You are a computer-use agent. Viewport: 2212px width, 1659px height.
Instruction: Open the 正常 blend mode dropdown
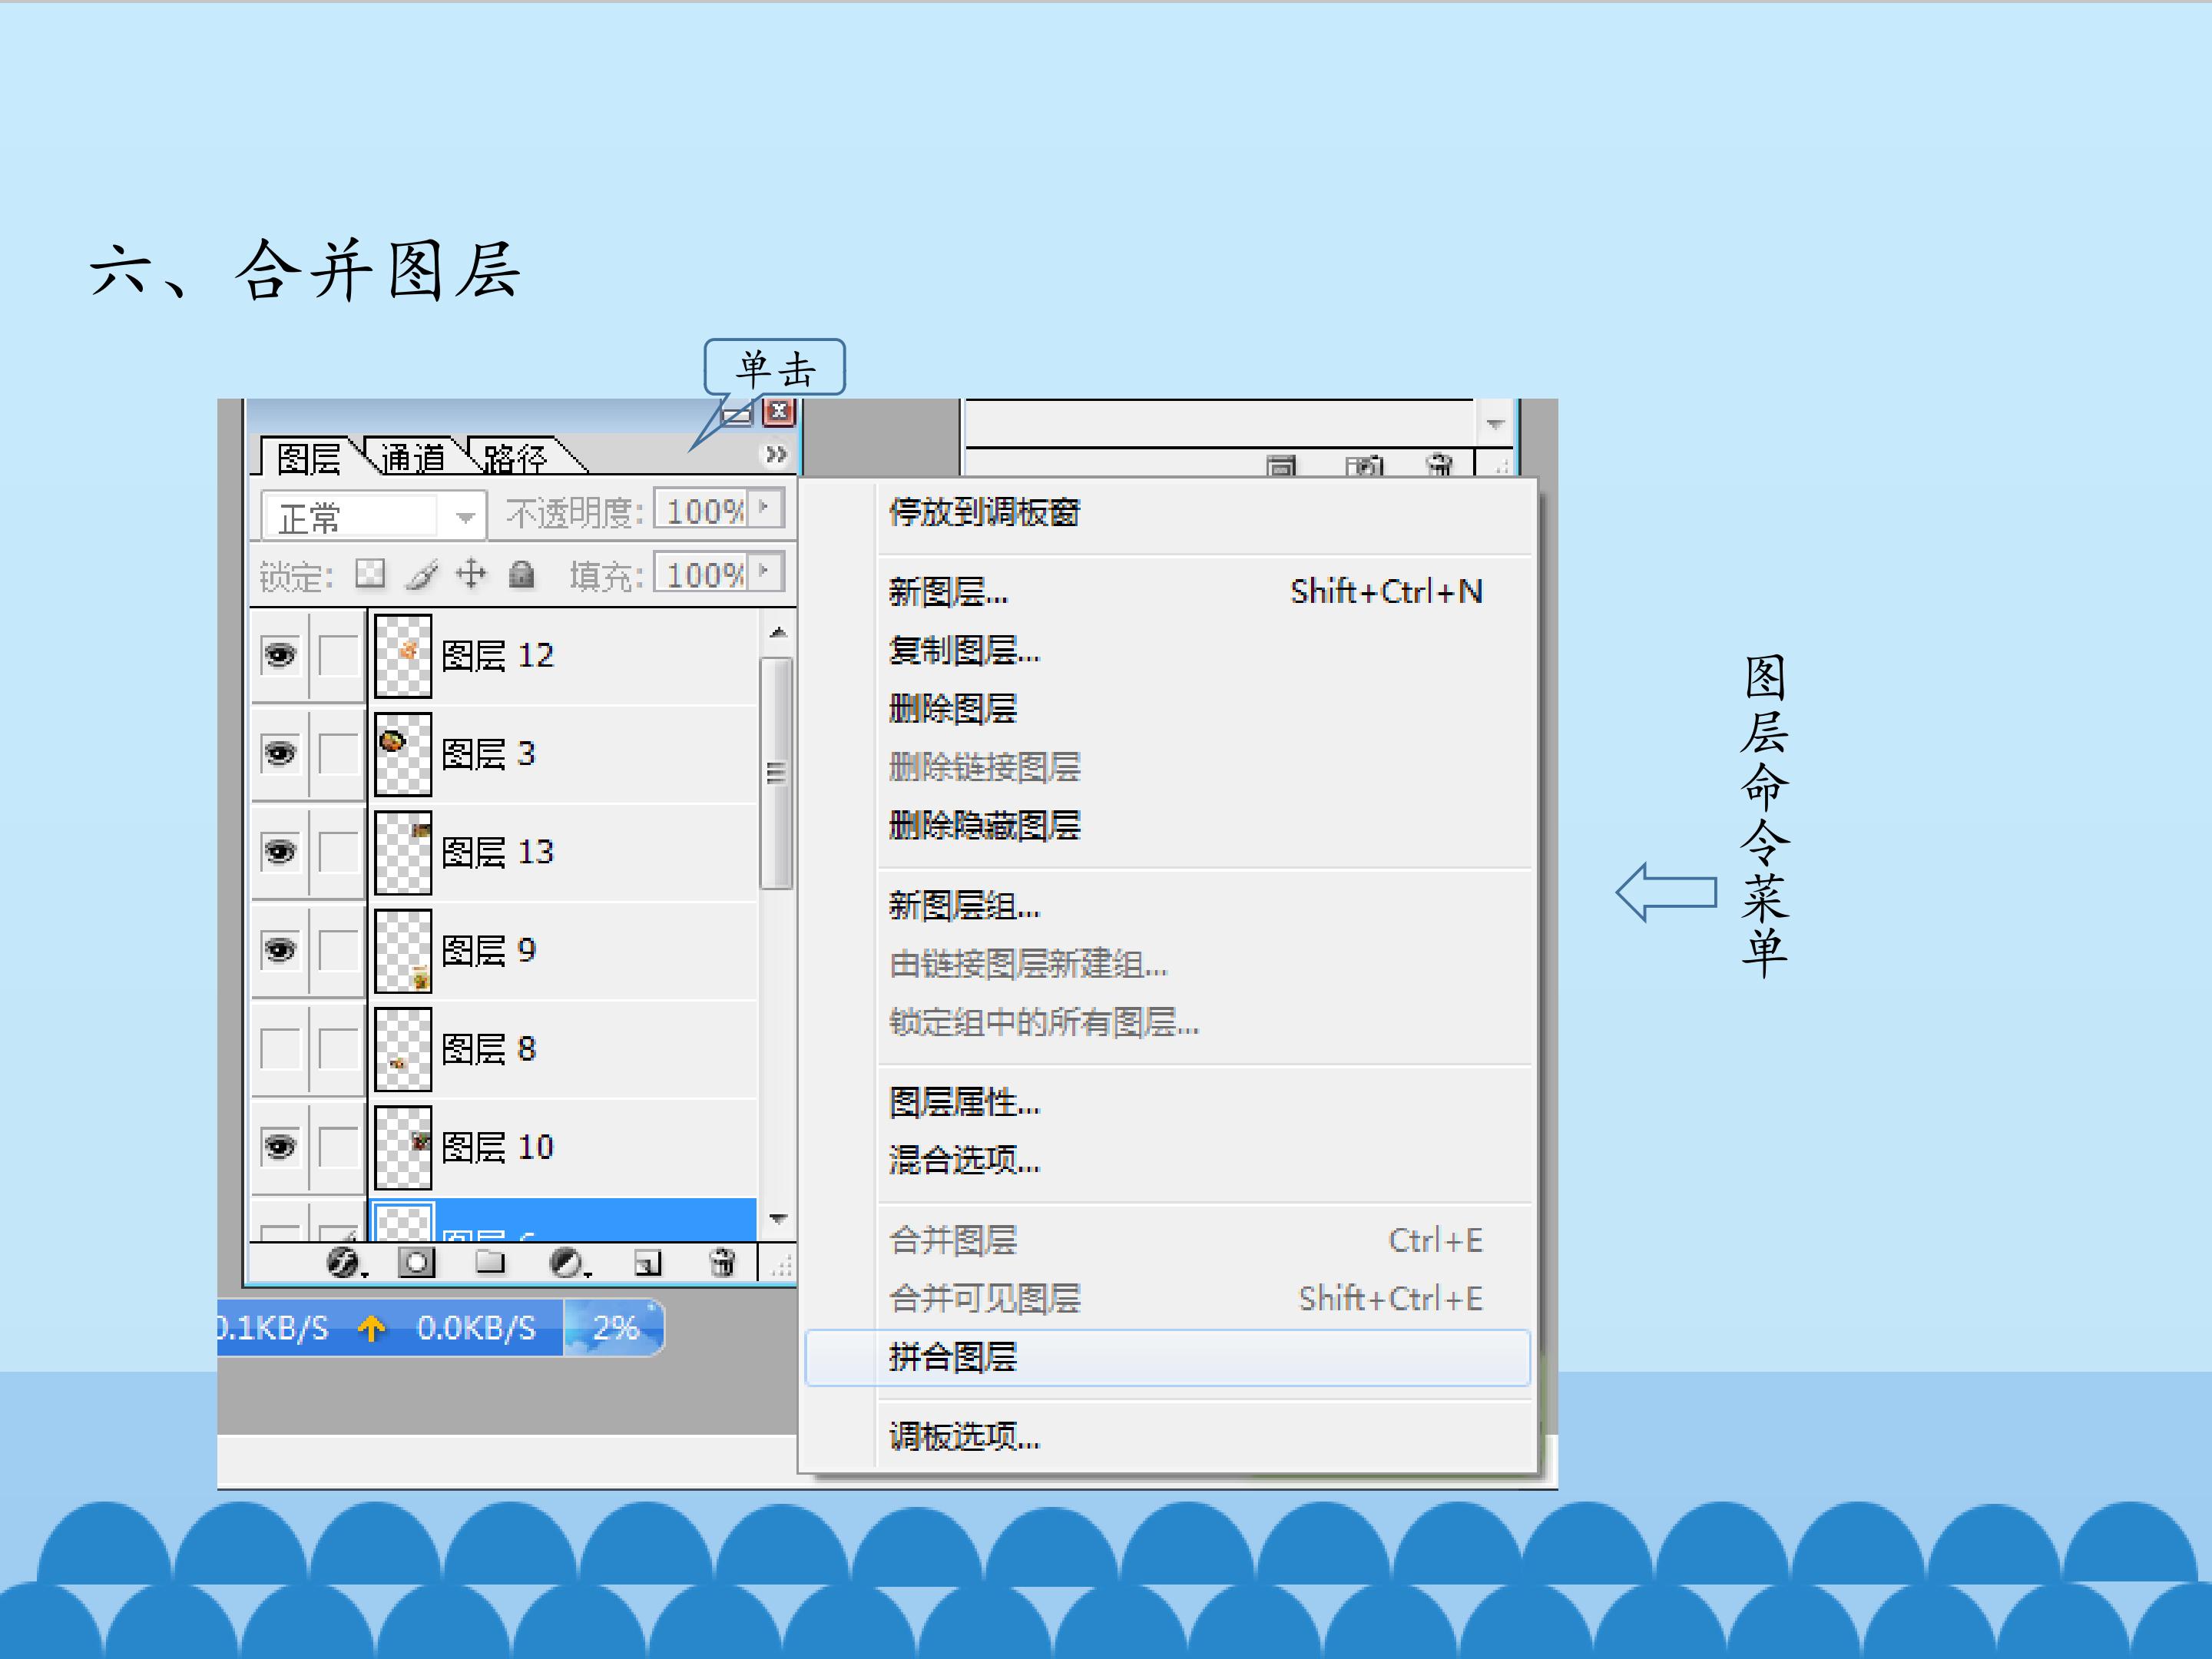(464, 517)
